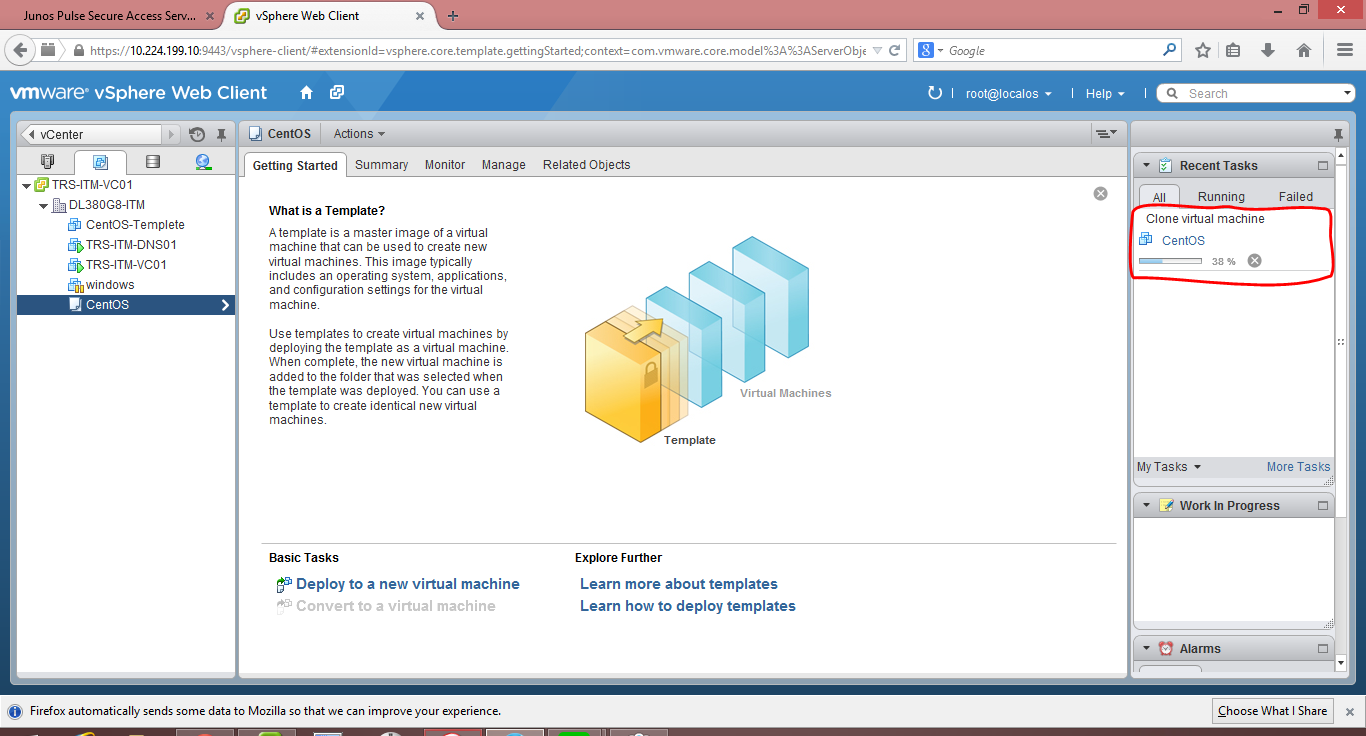The image size is (1366, 736).
Task: Open the actions list icon above Recent Tasks
Action: [1106, 133]
